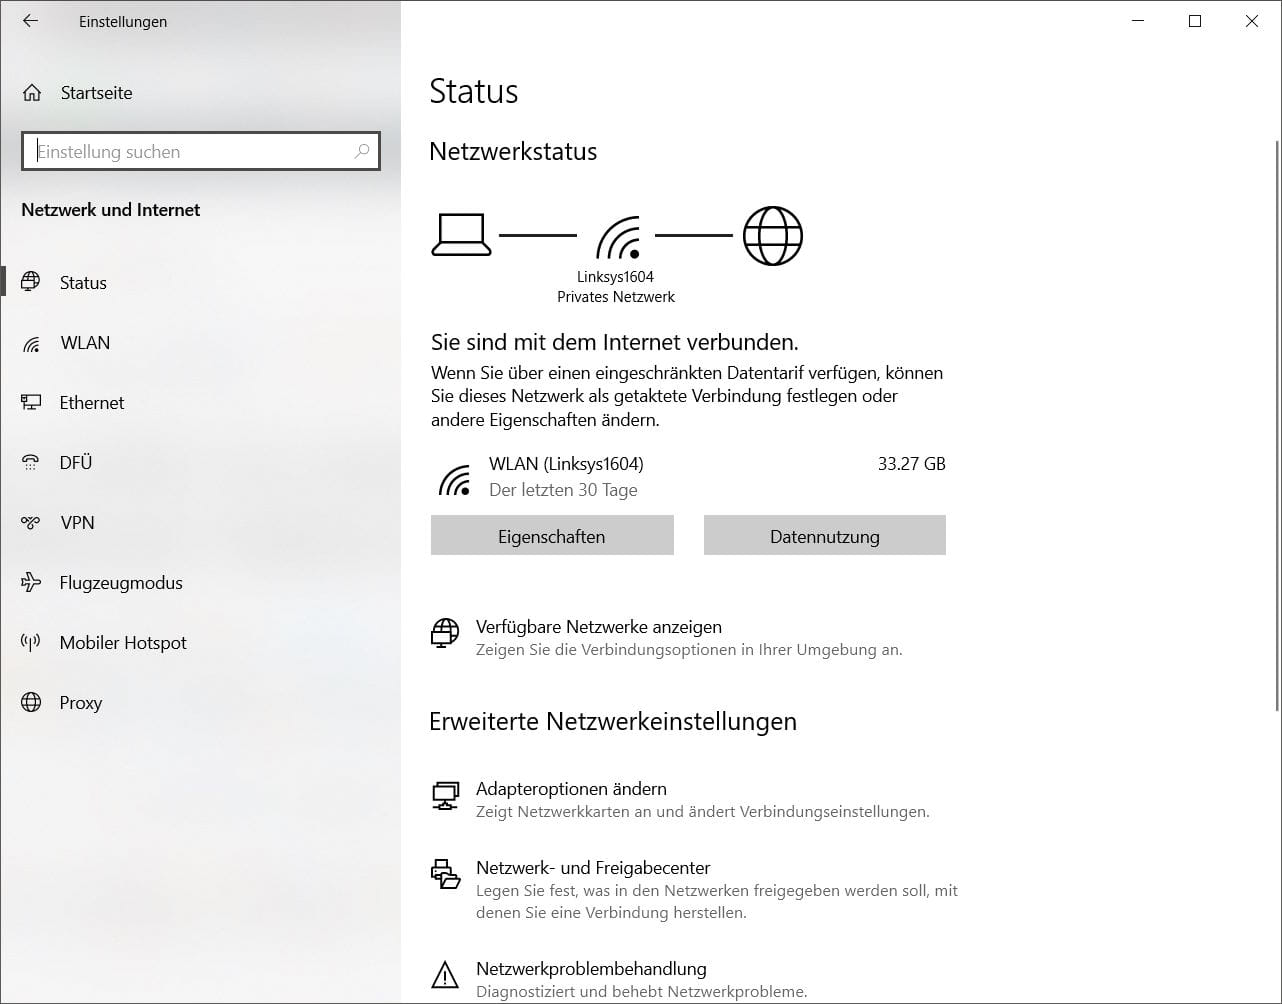Click the Mobiler Hotspot antenna icon
The height and width of the screenshot is (1004, 1282).
[31, 642]
